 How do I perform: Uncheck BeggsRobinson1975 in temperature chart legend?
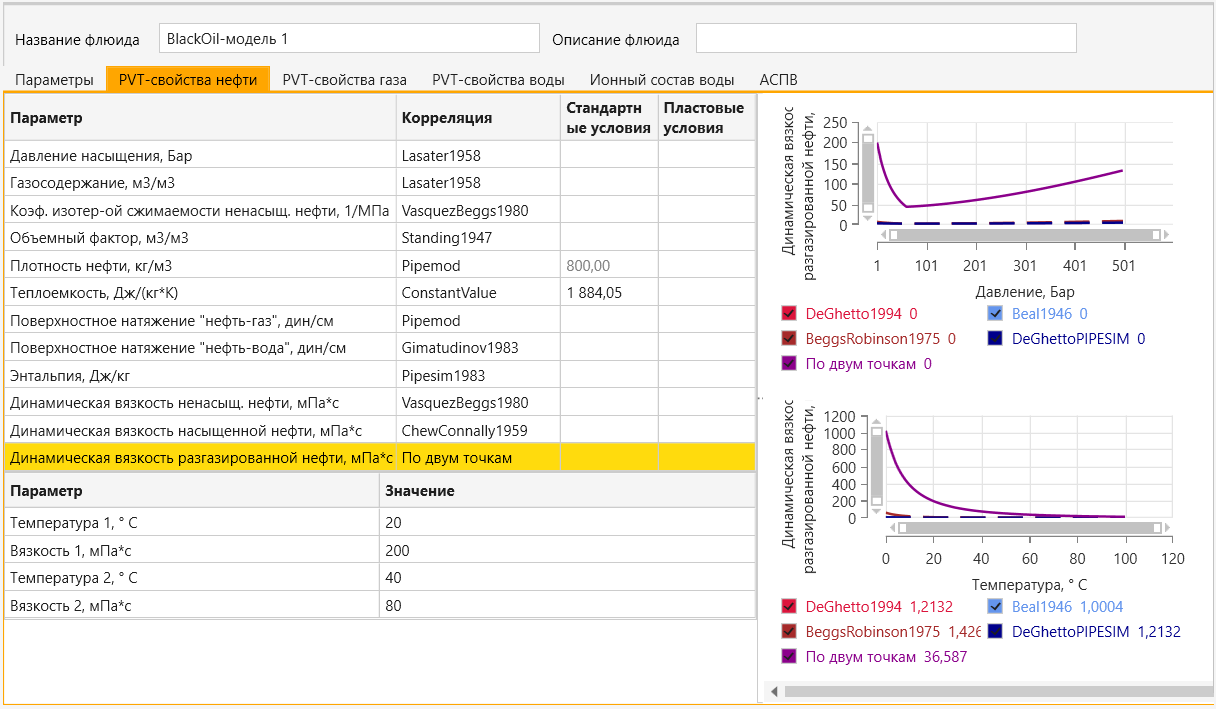[789, 632]
